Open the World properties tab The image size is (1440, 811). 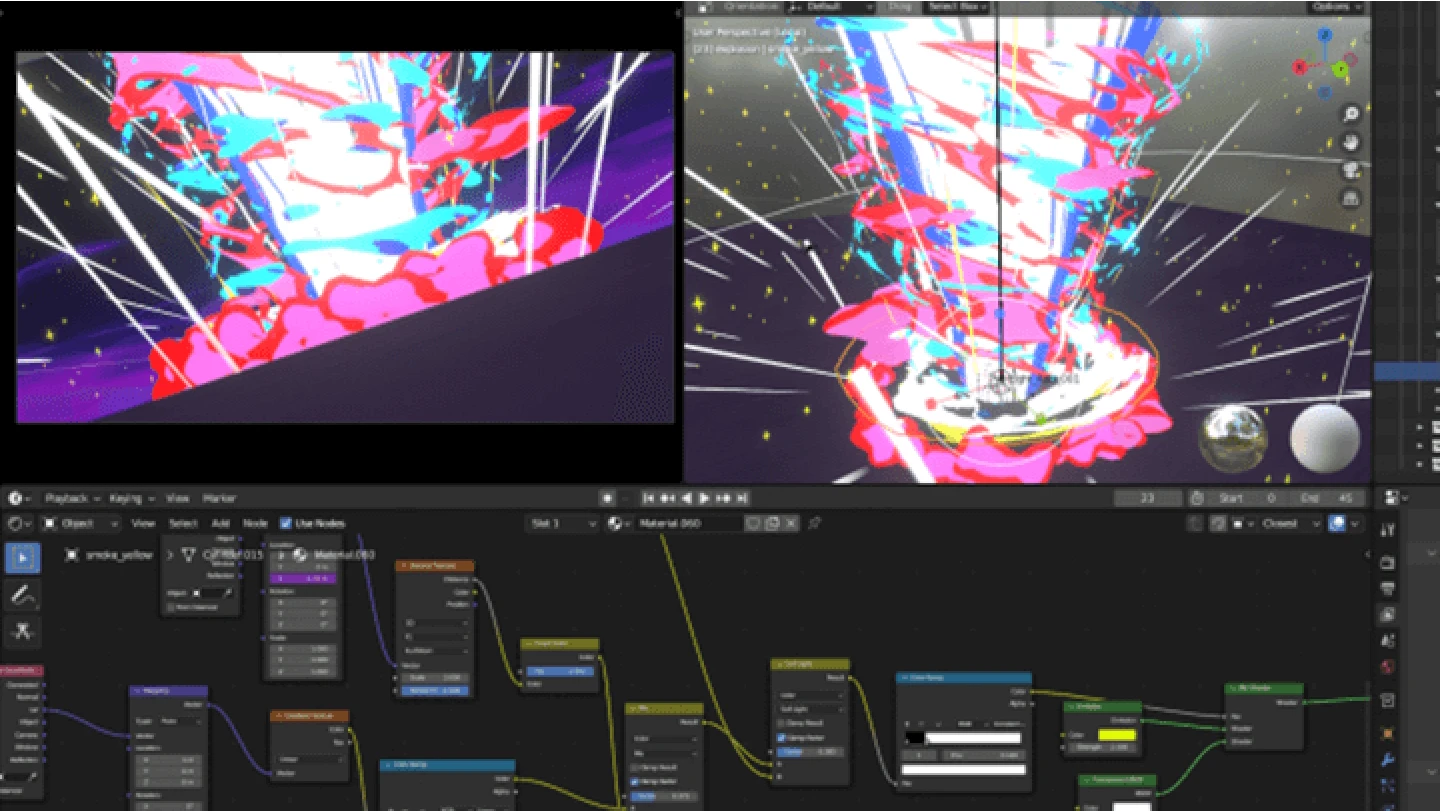[x=1387, y=667]
